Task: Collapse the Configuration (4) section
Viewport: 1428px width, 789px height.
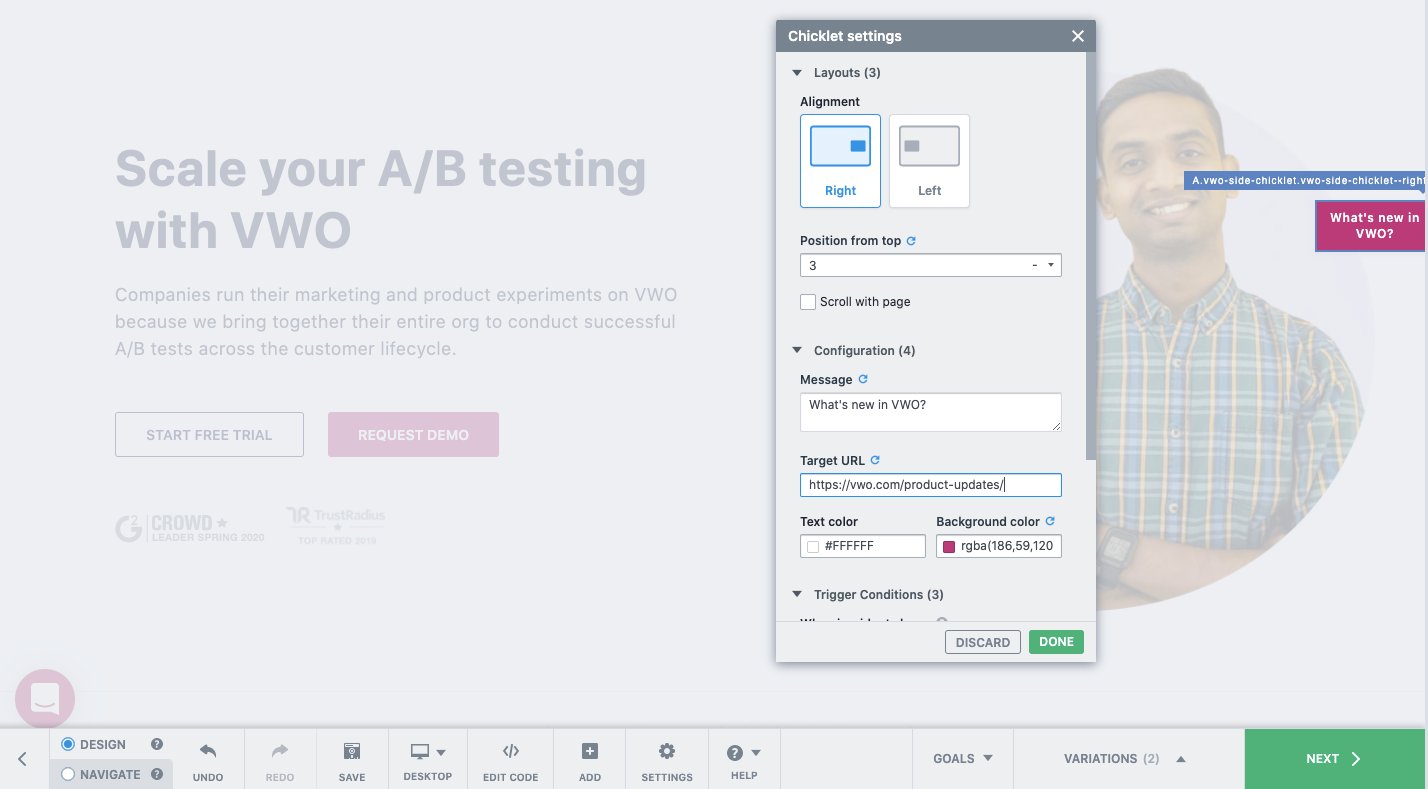Action: pyautogui.click(x=797, y=351)
